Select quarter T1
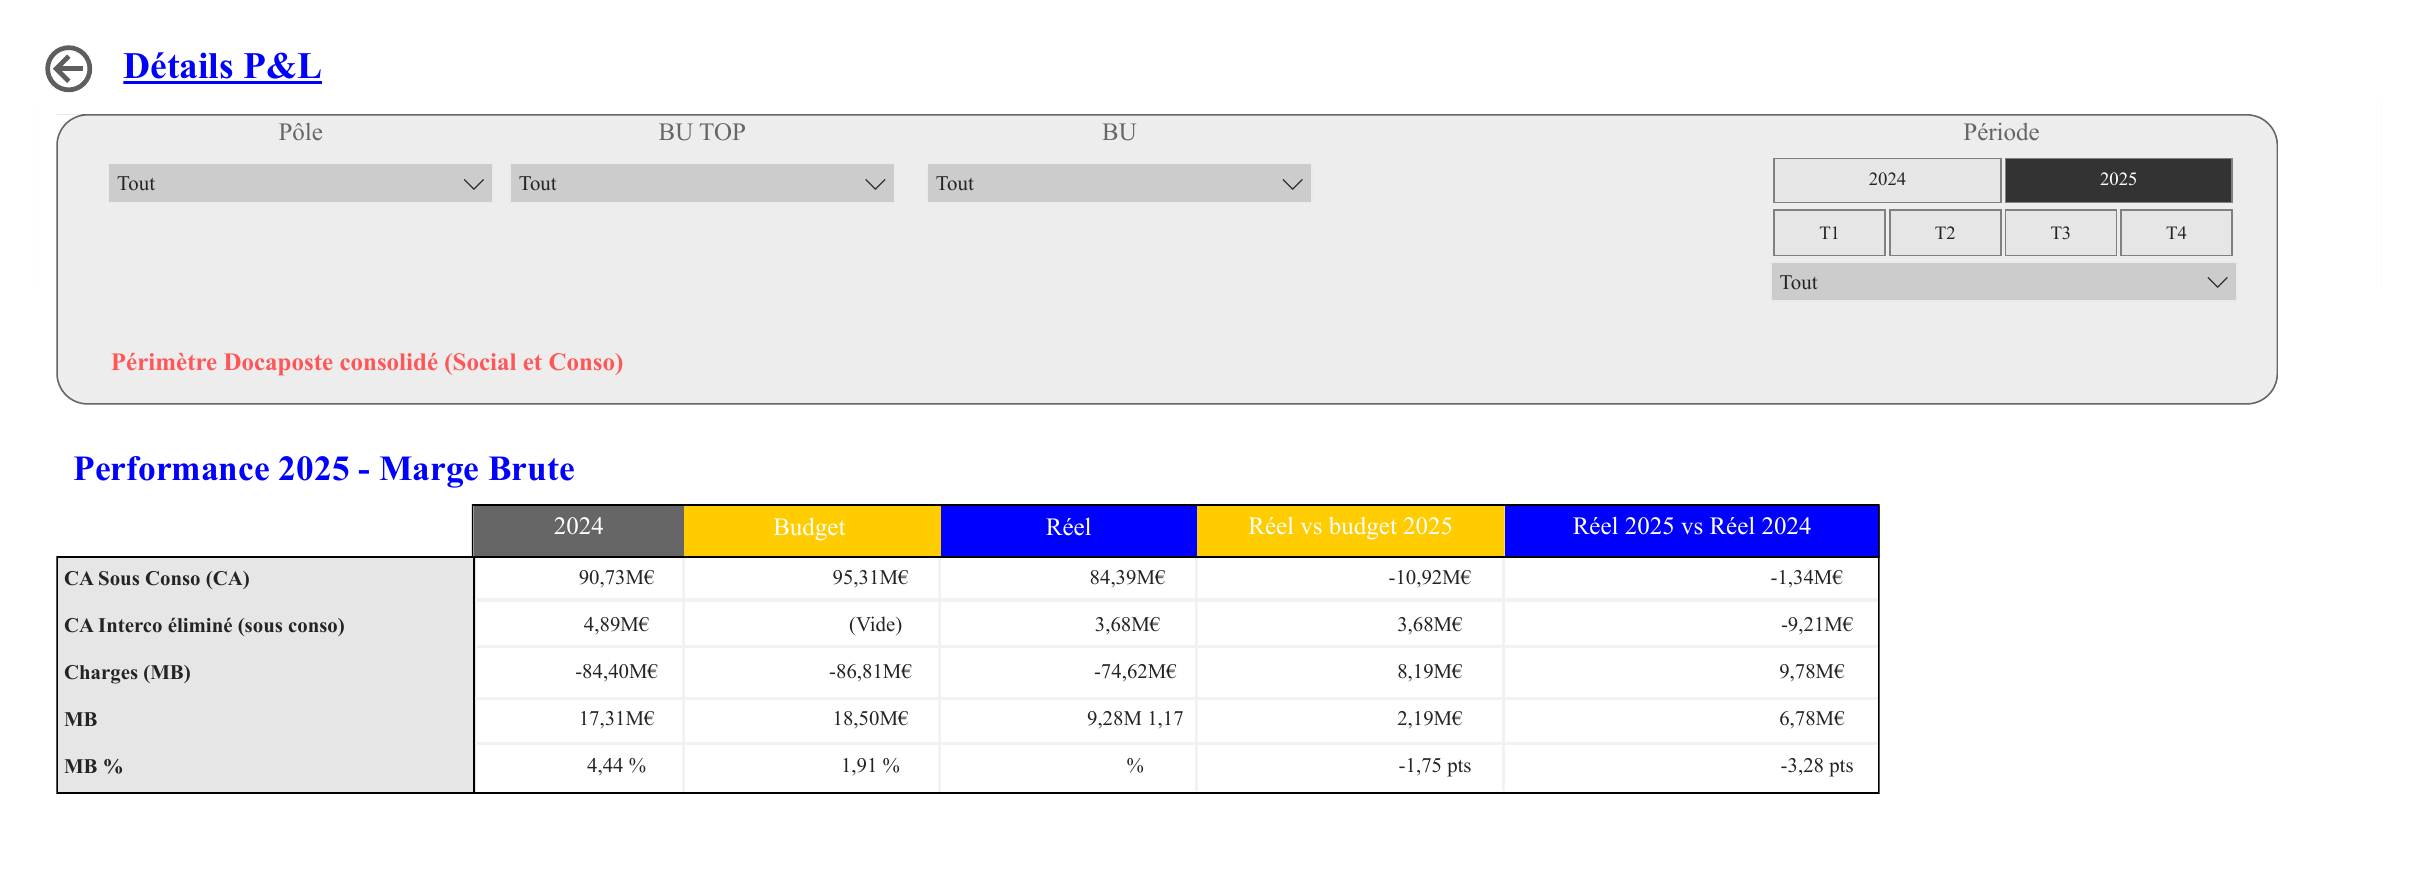This screenshot has width=2419, height=880. [1829, 233]
